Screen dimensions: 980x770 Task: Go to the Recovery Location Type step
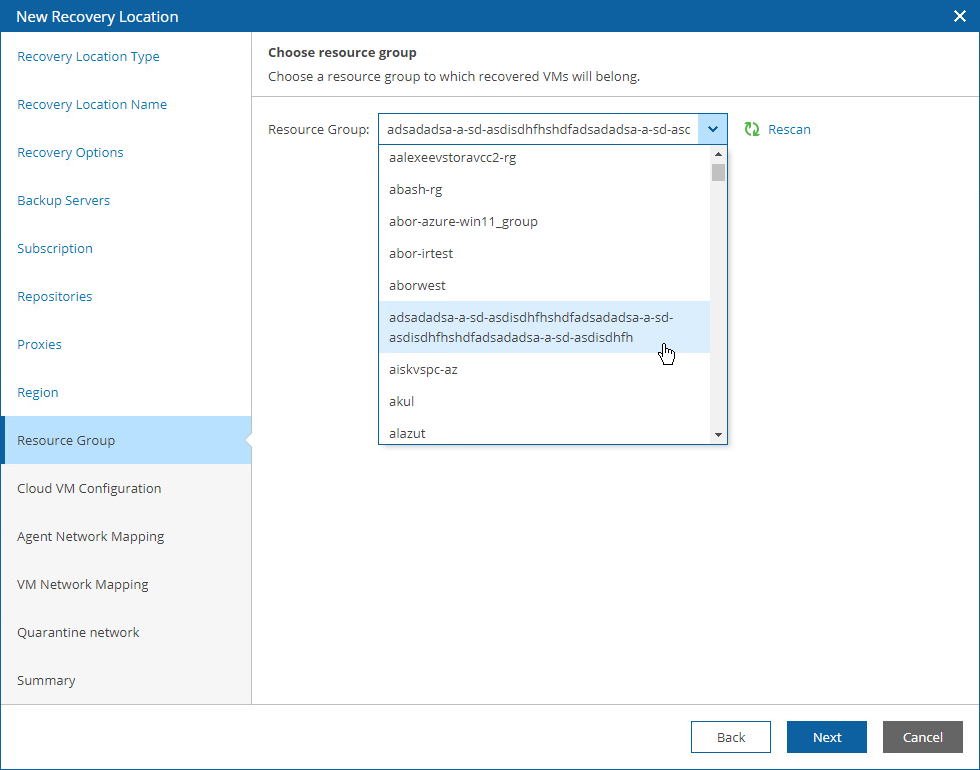click(x=88, y=57)
